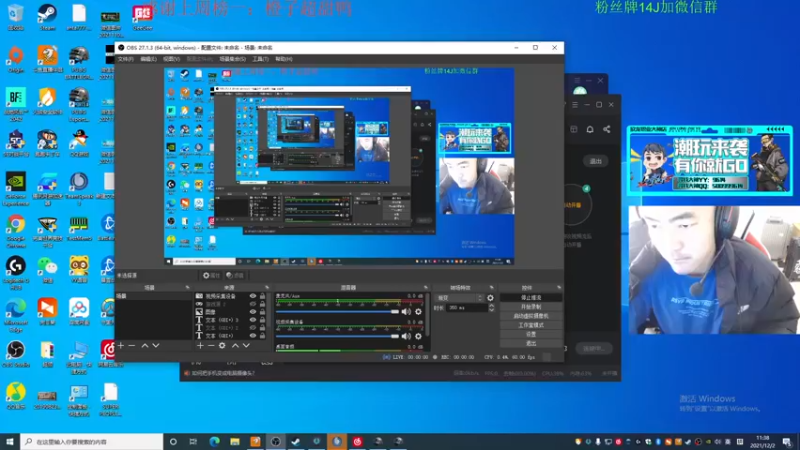This screenshot has width=800, height=450.
Task: Open Task View from the taskbar
Action: pyautogui.click(x=193, y=441)
